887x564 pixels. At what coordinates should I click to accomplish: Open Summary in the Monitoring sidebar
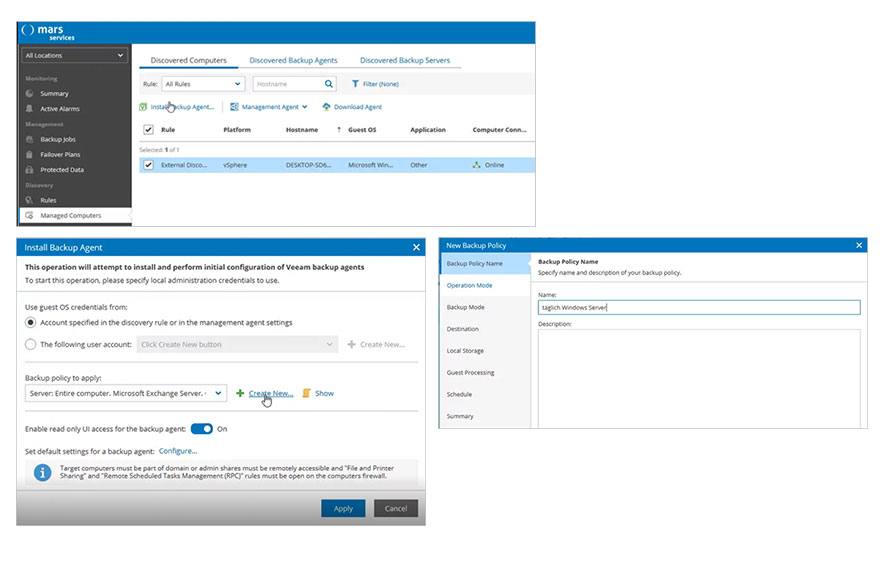point(55,94)
